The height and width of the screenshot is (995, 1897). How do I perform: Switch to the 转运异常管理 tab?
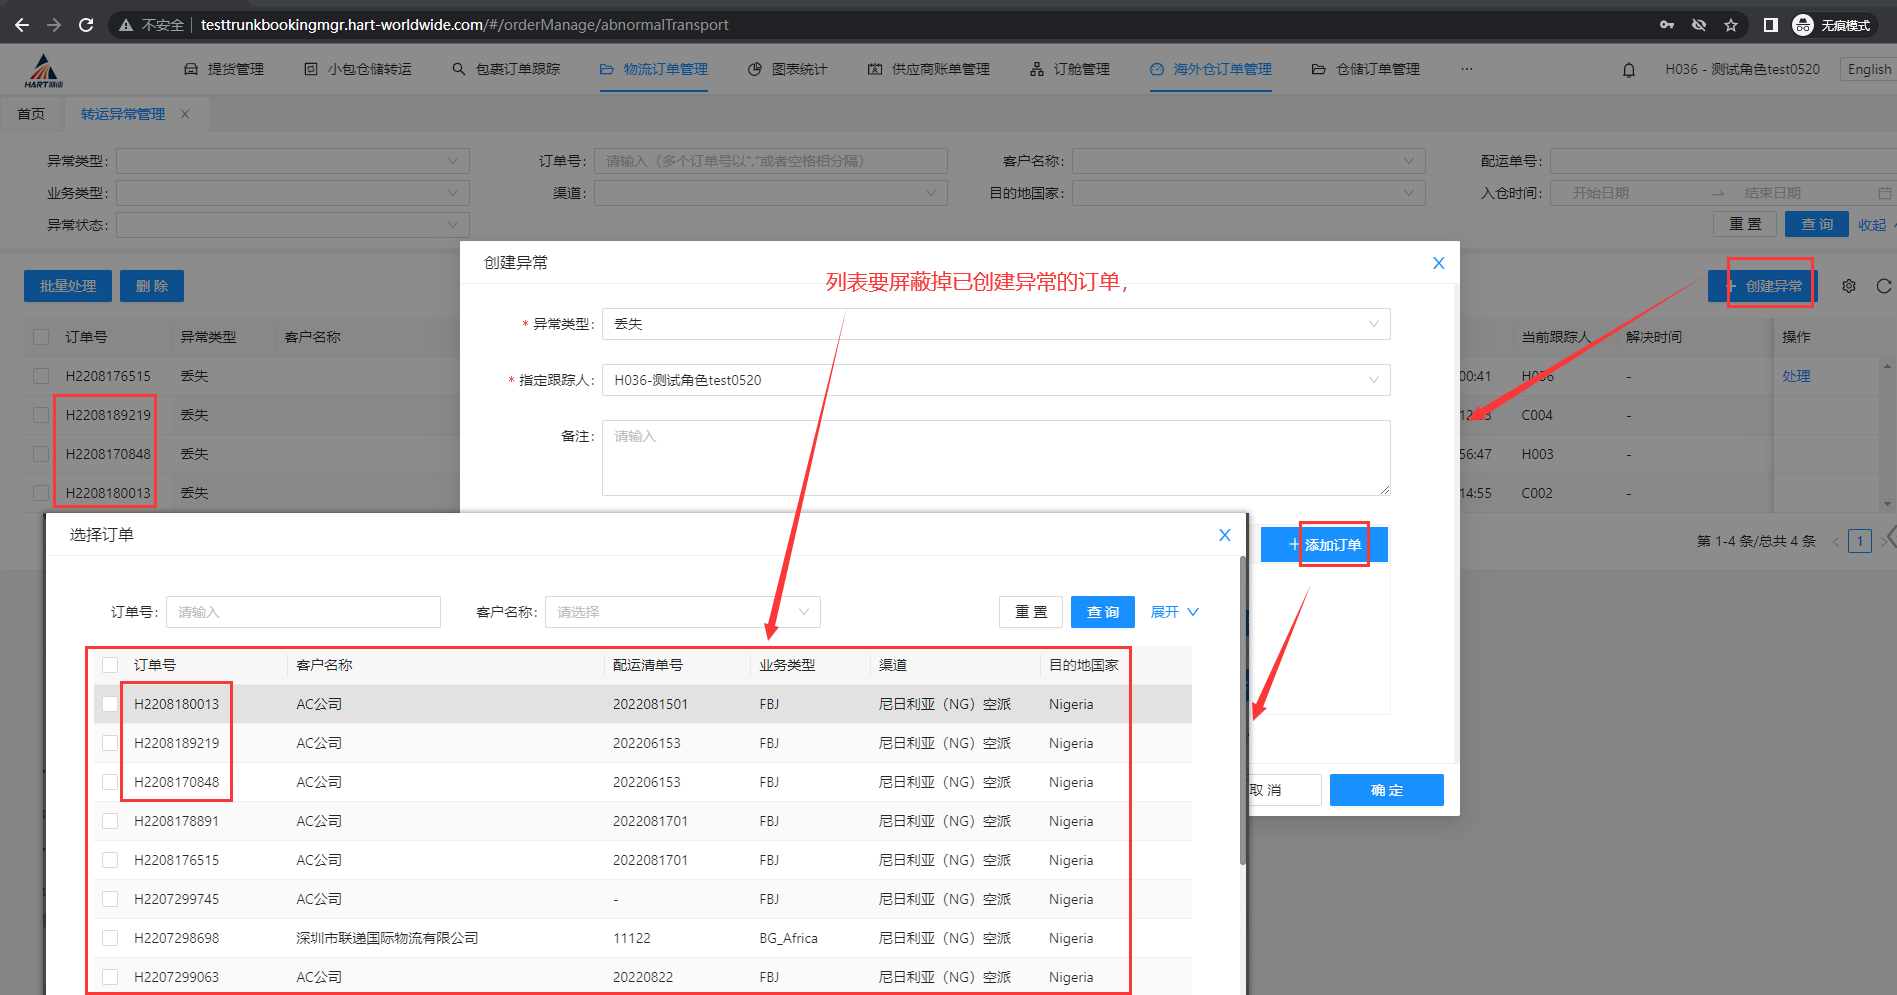pyautogui.click(x=123, y=114)
